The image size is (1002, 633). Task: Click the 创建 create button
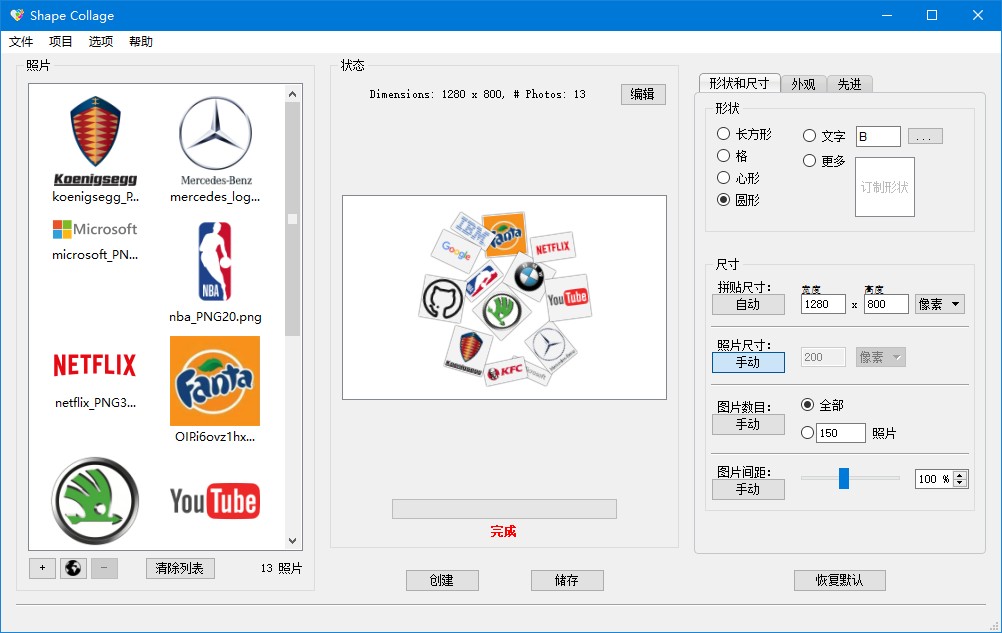point(442,580)
